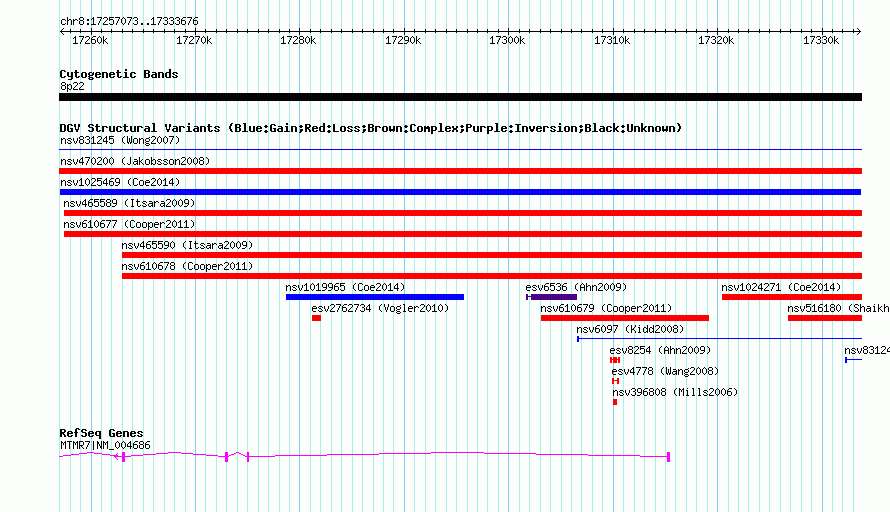890x512 pixels.
Task: Select the small red nsv396808 variant block
Action: tap(615, 402)
